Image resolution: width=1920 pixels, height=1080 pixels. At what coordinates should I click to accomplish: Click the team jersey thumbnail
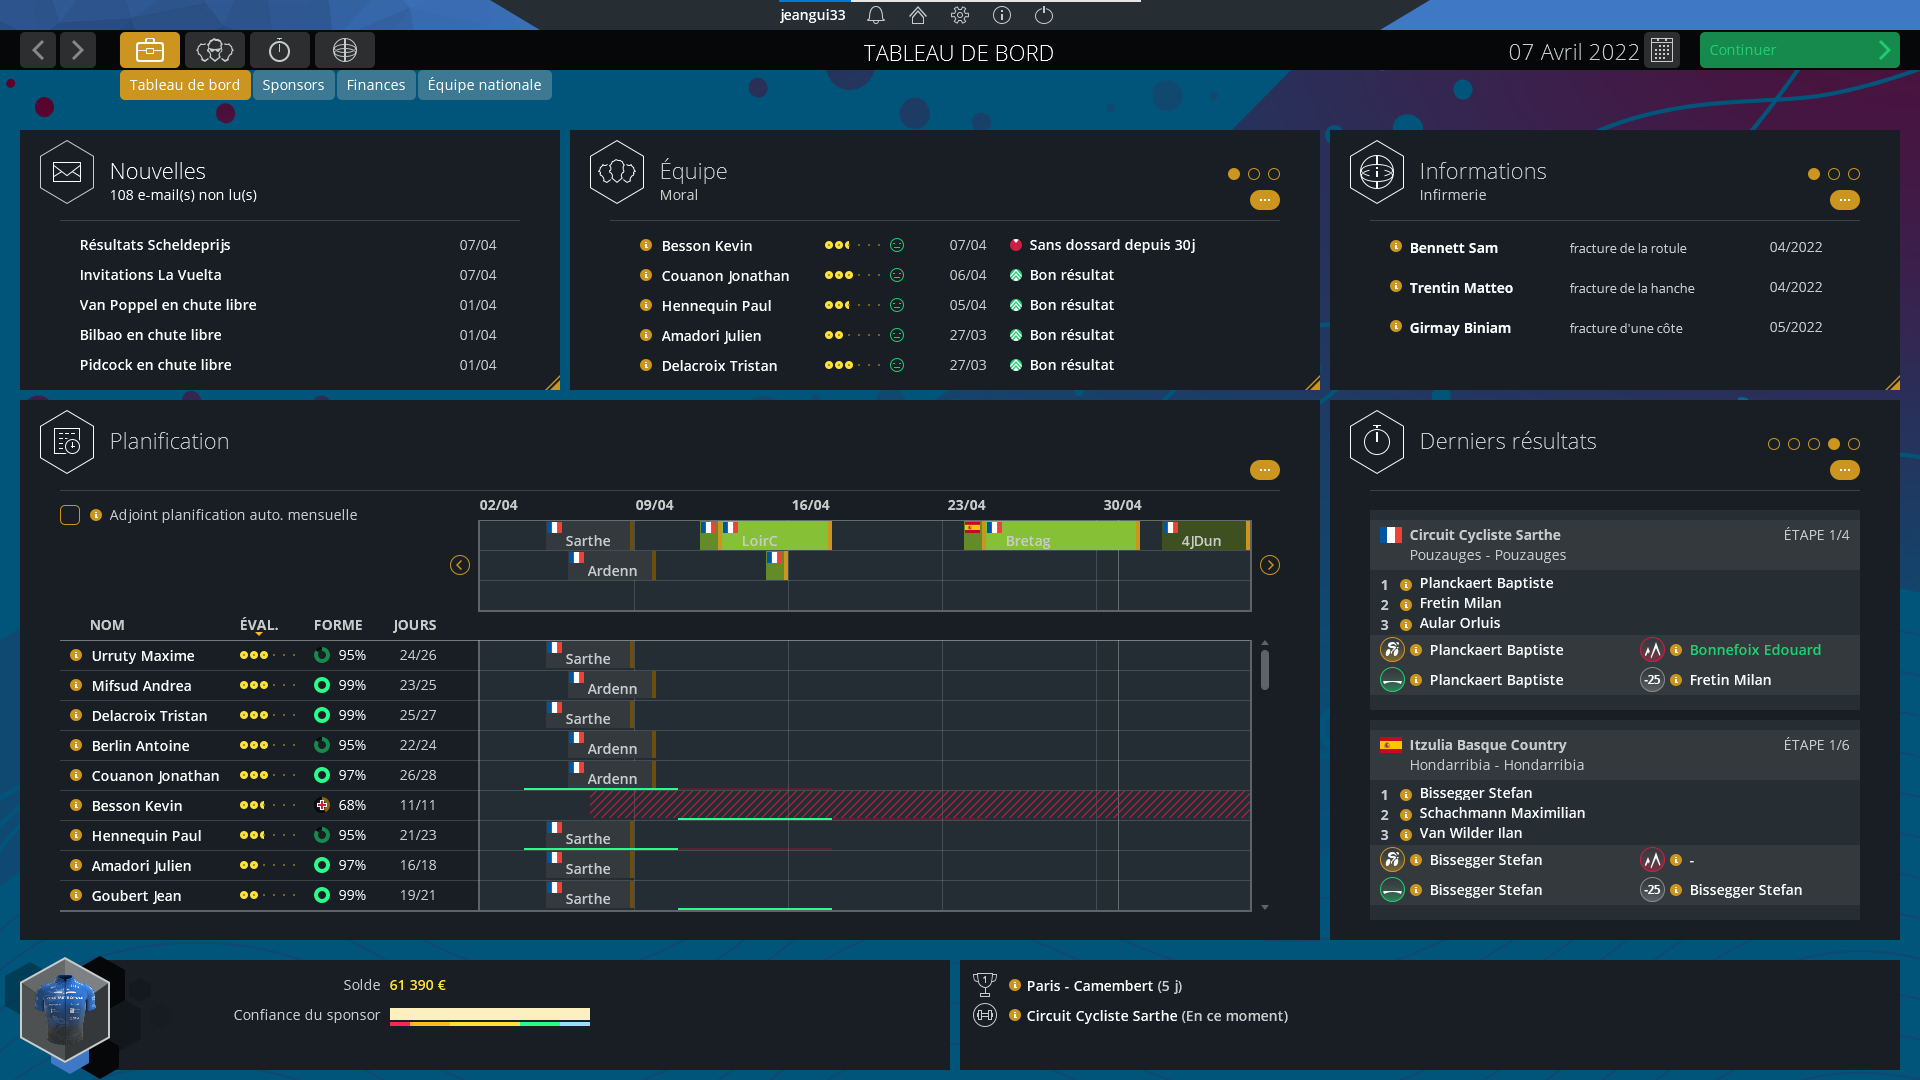[x=65, y=1010]
